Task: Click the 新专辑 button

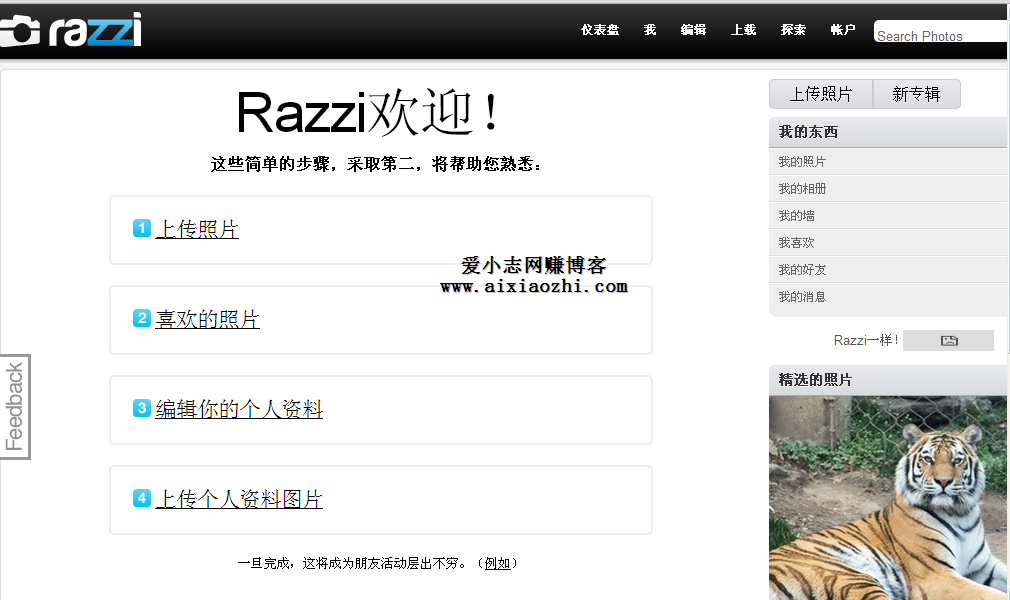Action: pyautogui.click(x=916, y=94)
